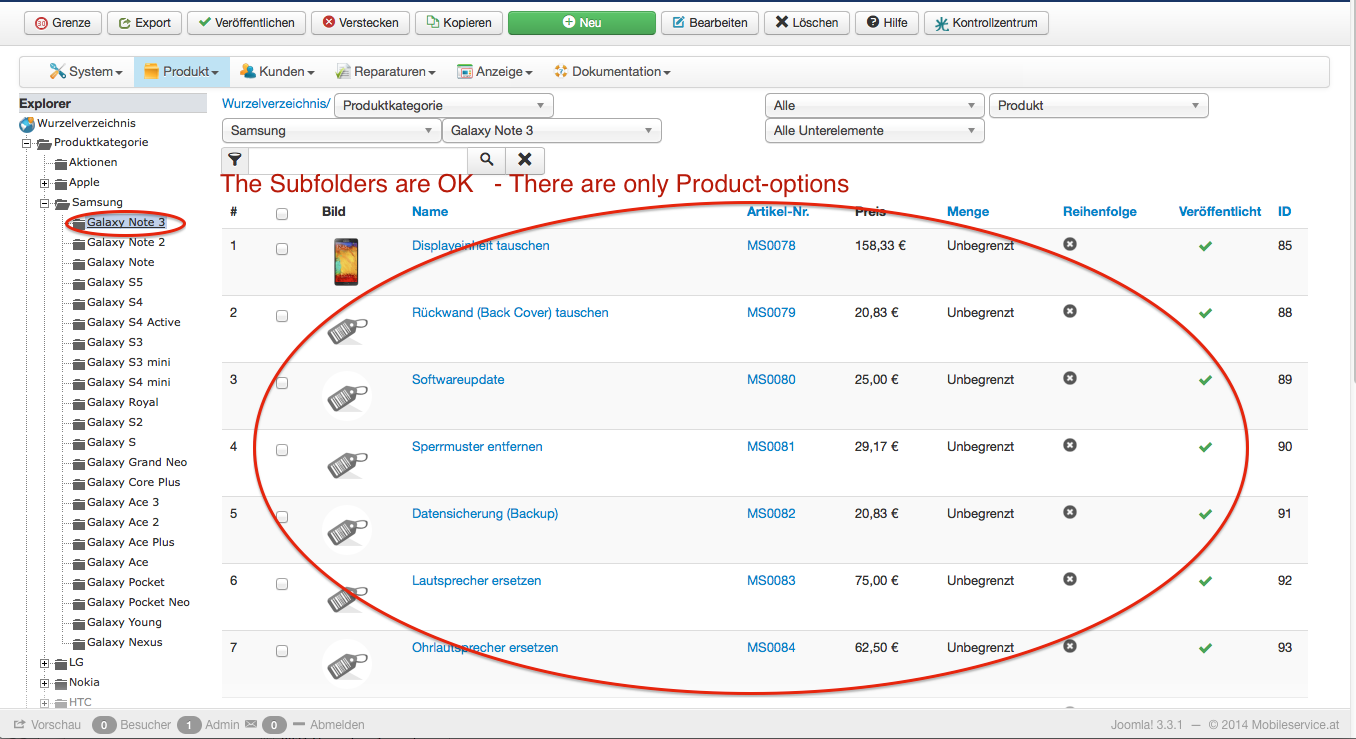Collapse the Produktkategorie tree node
The height and width of the screenshot is (739, 1356).
27,143
